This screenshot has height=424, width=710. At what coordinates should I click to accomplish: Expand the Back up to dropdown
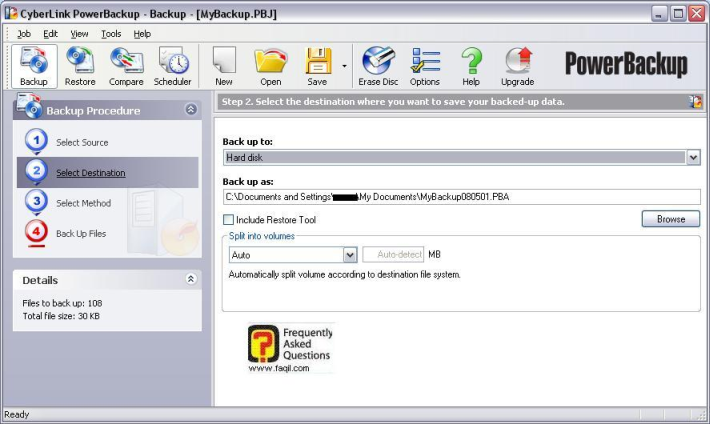pyautogui.click(x=693, y=157)
